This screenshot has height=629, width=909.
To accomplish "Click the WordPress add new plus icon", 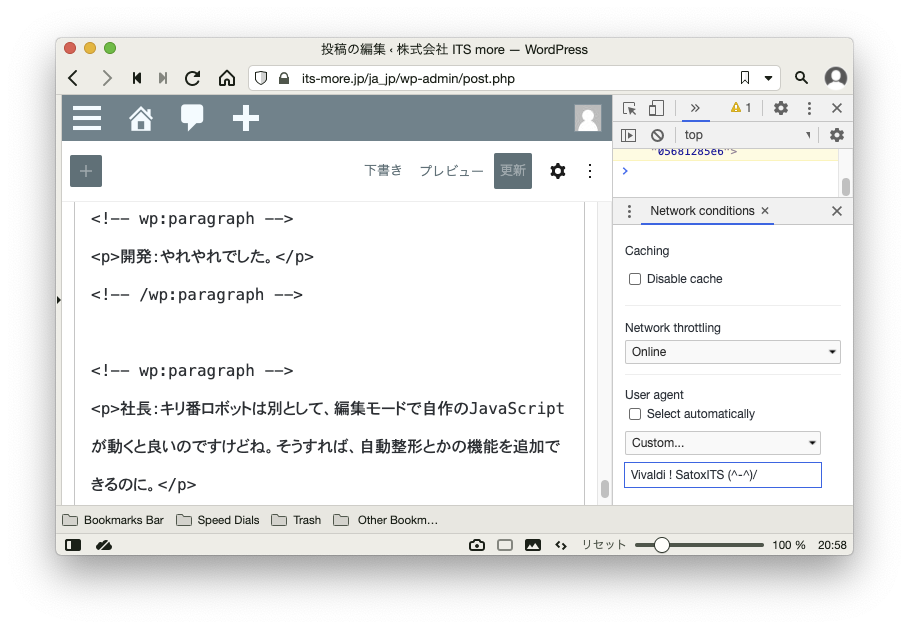I will 246,118.
